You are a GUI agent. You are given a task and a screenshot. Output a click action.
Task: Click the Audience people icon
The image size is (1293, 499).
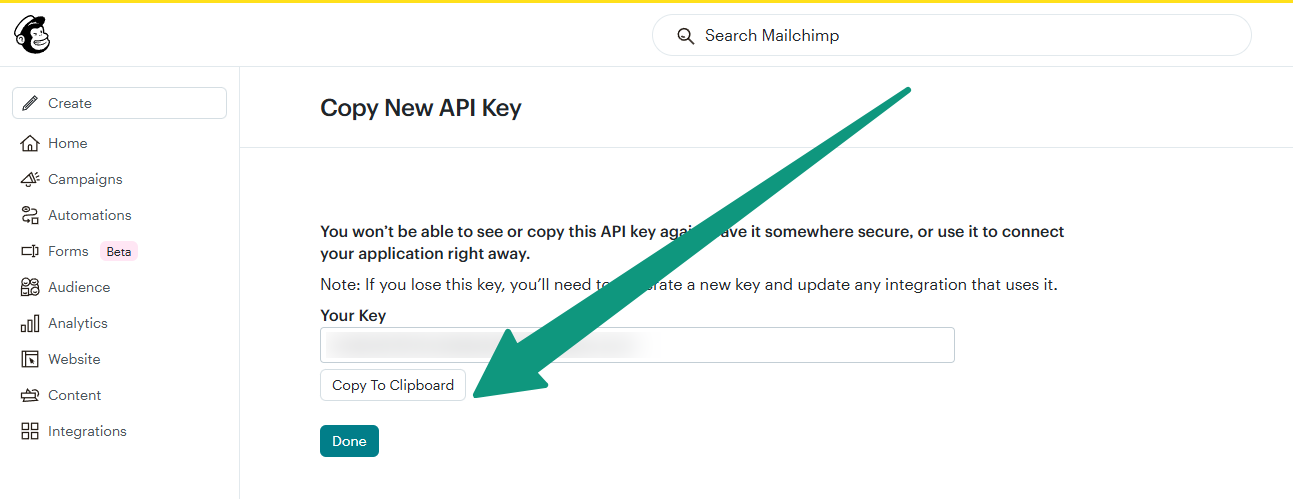click(x=30, y=287)
